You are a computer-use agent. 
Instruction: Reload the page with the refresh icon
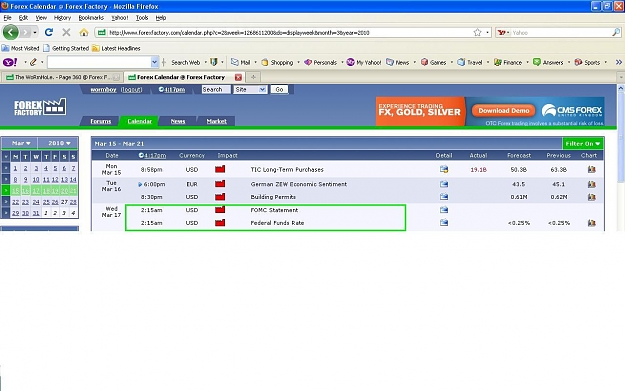click(x=49, y=32)
